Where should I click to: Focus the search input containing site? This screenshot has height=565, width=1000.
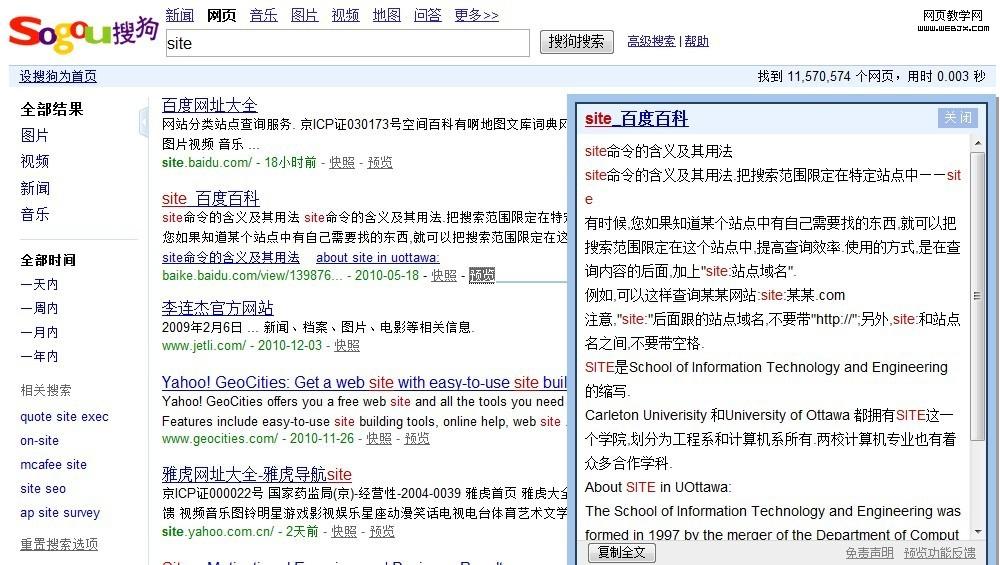[x=348, y=43]
